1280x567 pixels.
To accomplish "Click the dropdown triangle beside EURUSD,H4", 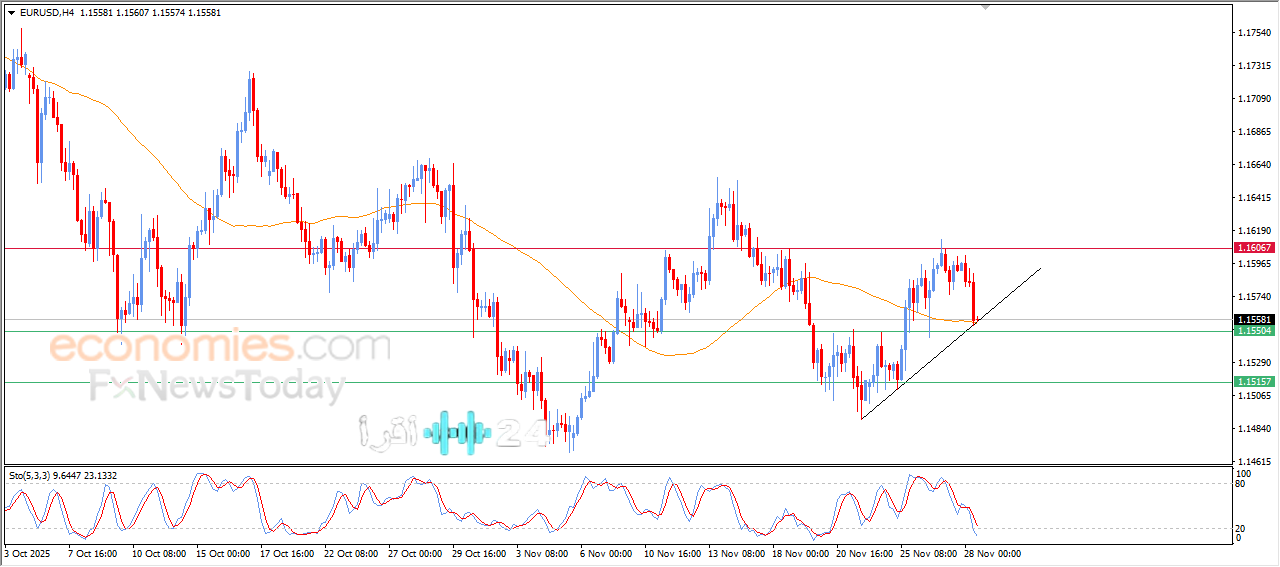I will click(x=11, y=12).
